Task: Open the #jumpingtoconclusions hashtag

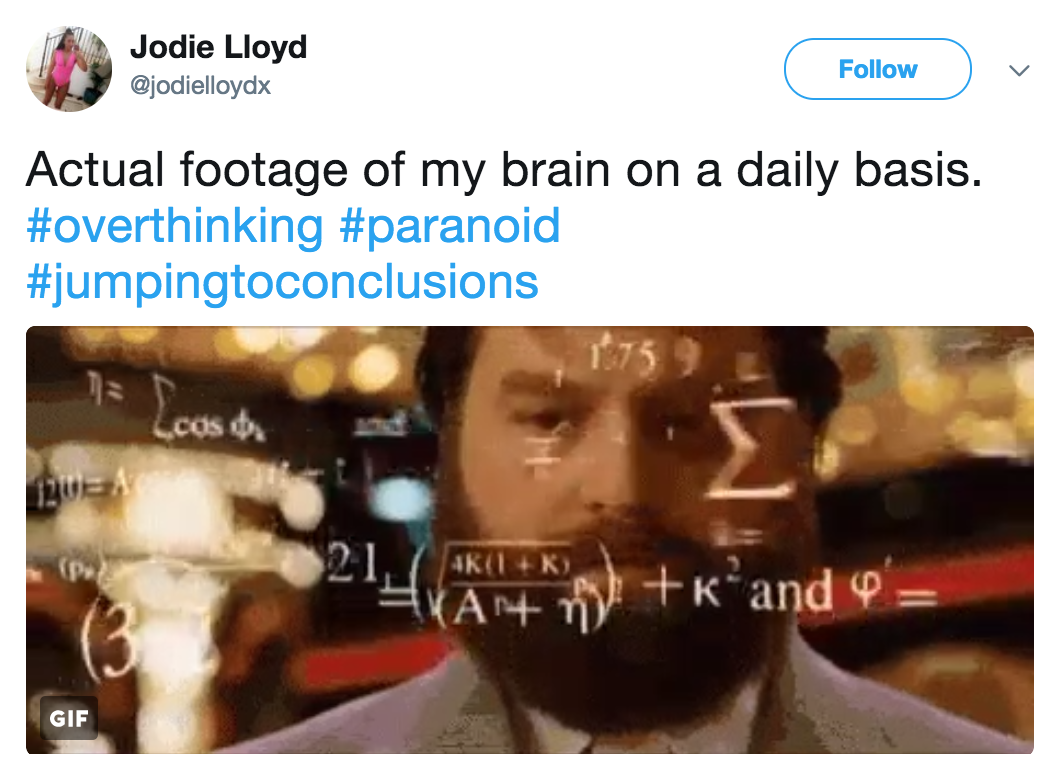Action: [282, 282]
